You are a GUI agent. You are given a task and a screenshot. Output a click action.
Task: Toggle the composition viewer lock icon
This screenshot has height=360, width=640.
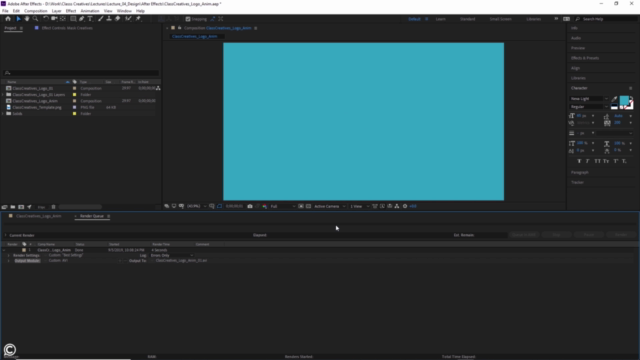(x=179, y=28)
